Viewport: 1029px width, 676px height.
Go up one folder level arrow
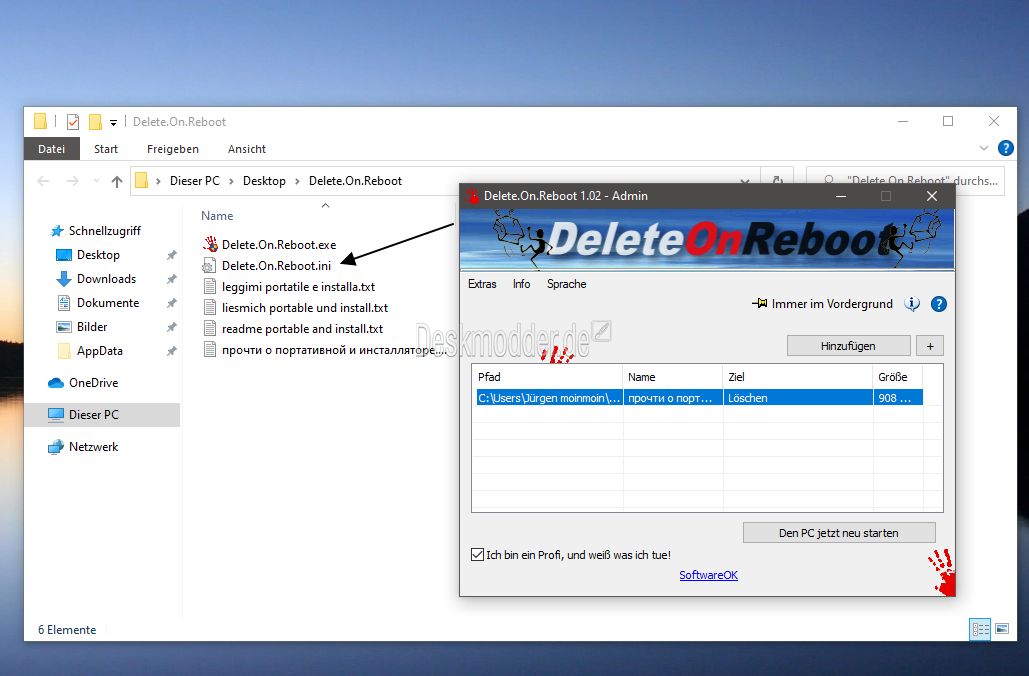pos(117,181)
